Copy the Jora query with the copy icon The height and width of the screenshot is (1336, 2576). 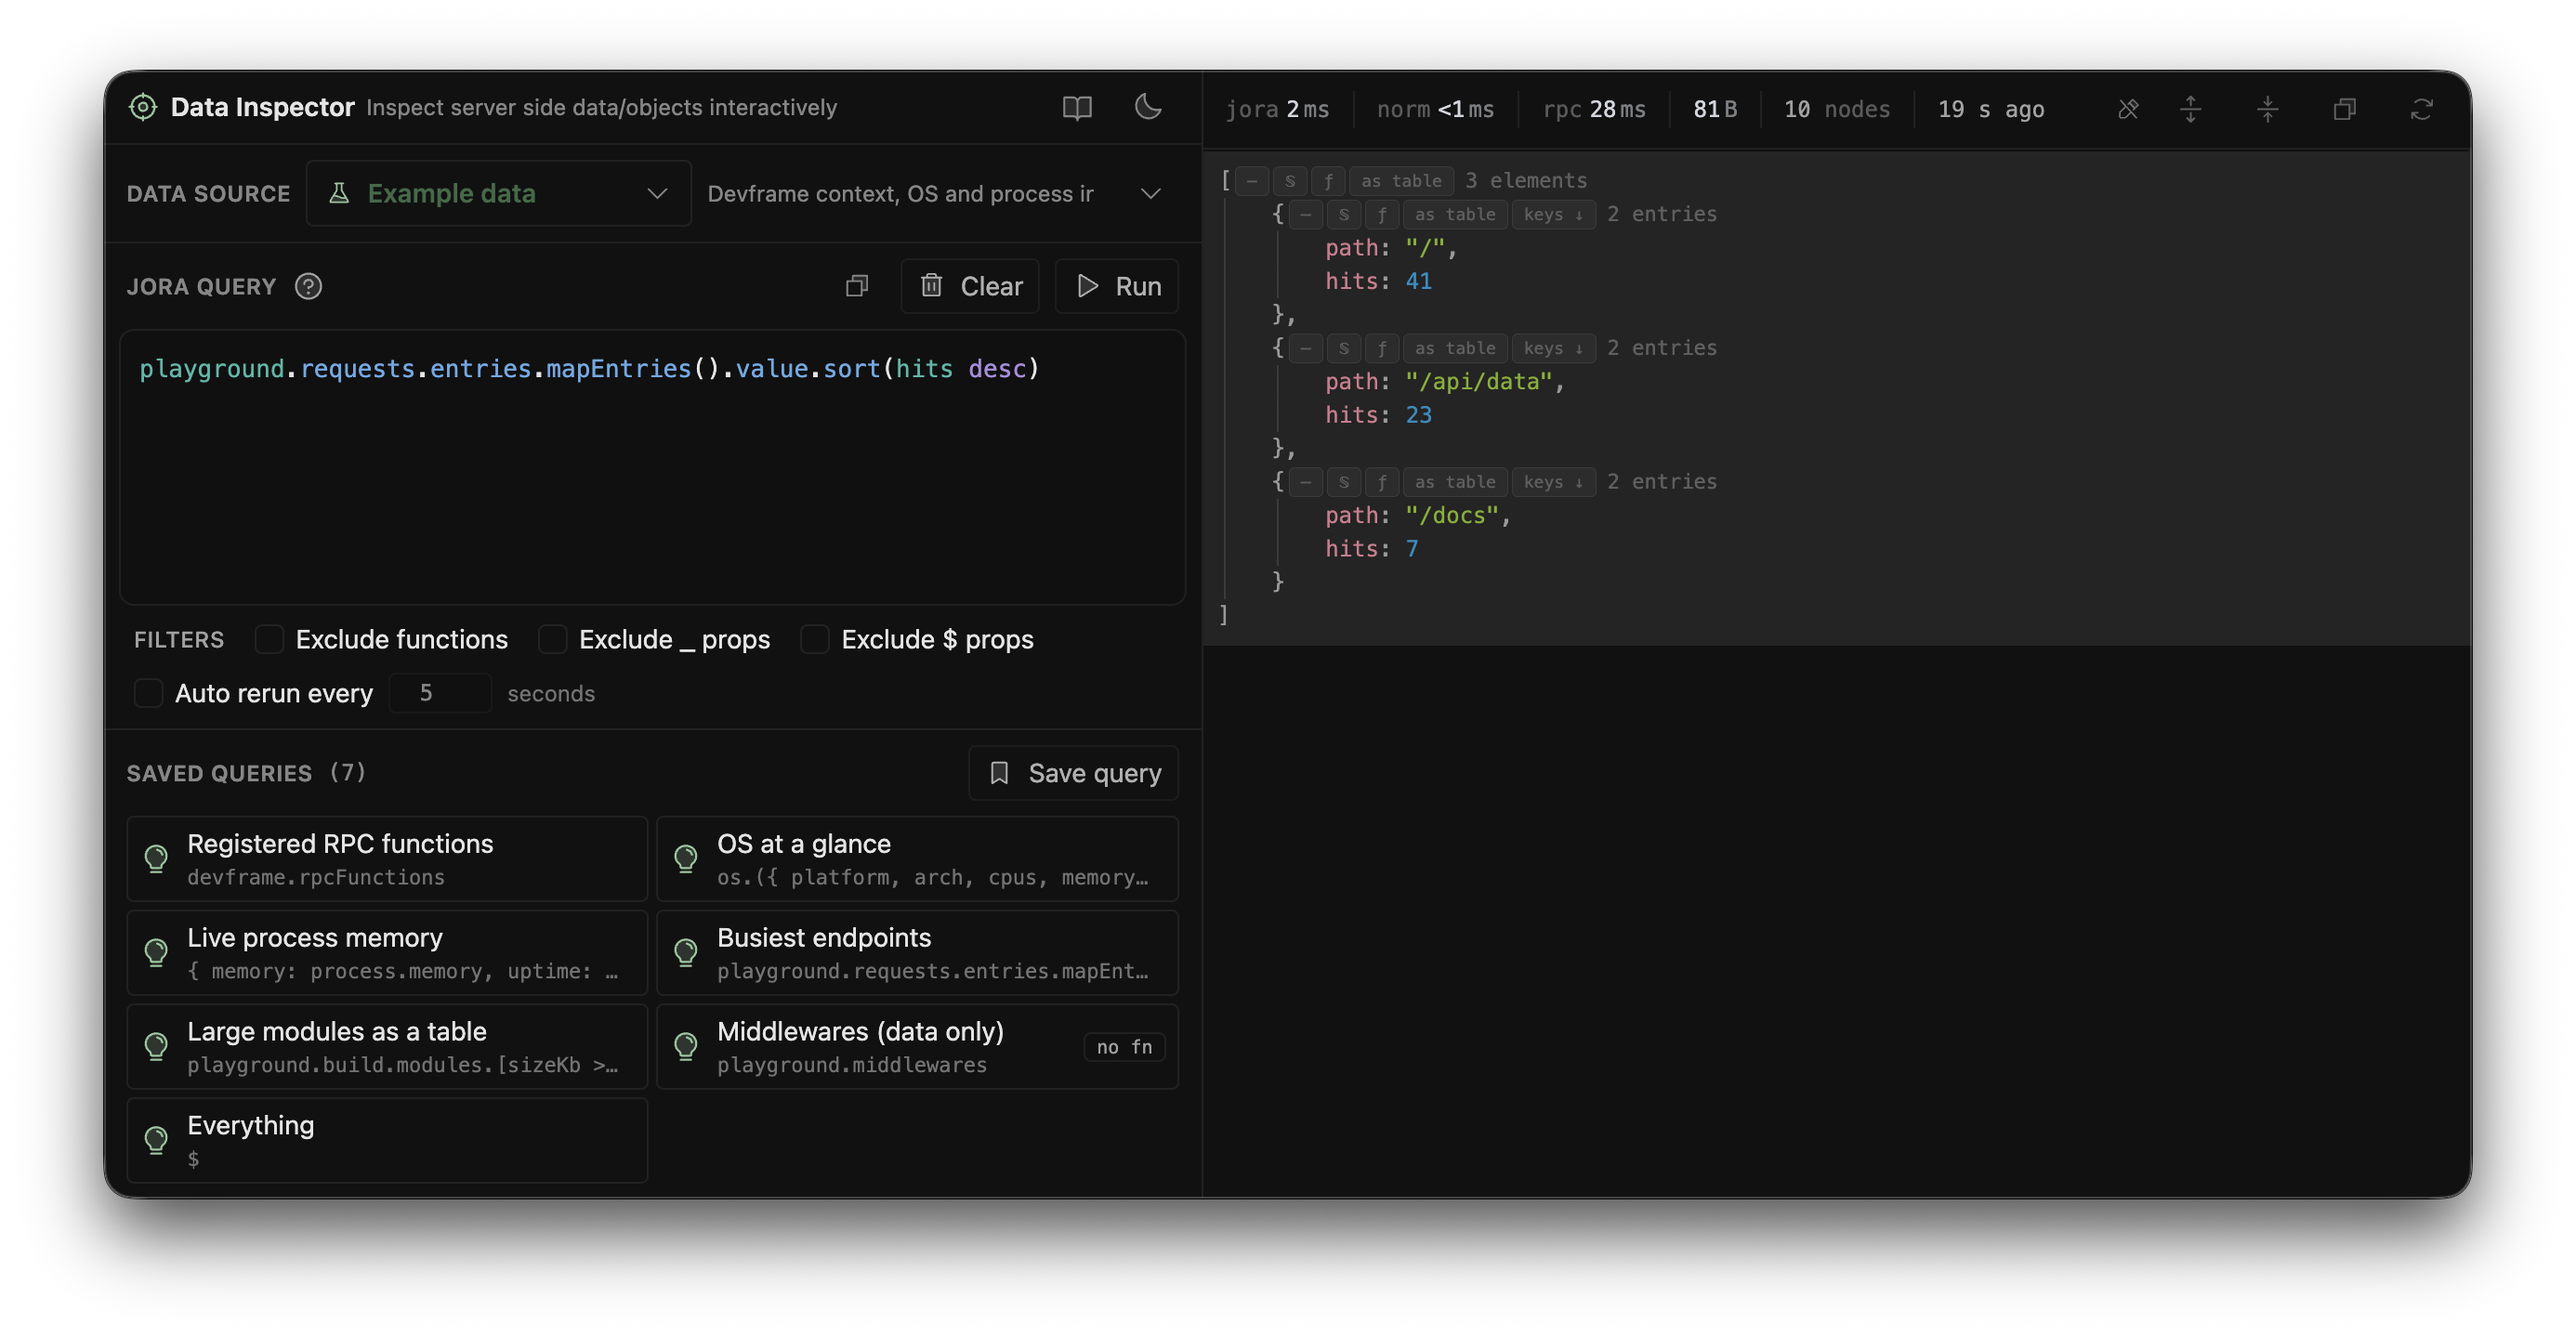[x=857, y=286]
